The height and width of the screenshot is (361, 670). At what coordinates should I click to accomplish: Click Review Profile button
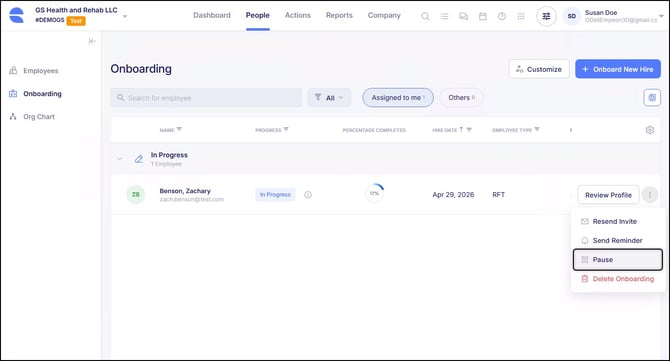coord(608,195)
